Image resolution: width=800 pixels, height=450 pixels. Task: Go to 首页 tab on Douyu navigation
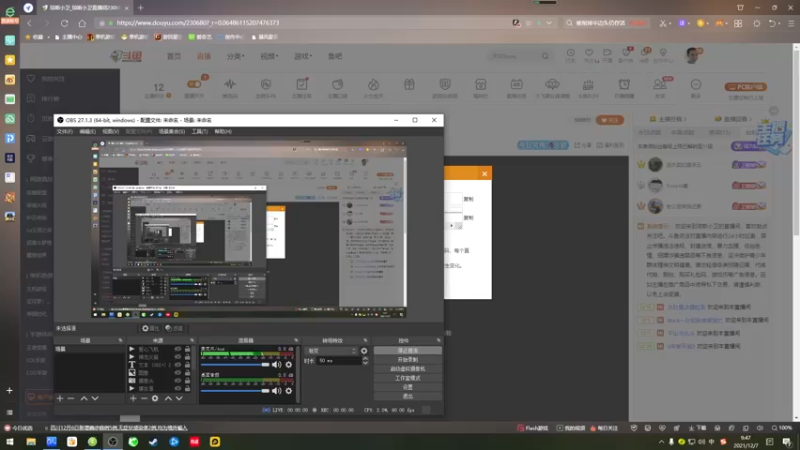pos(174,56)
